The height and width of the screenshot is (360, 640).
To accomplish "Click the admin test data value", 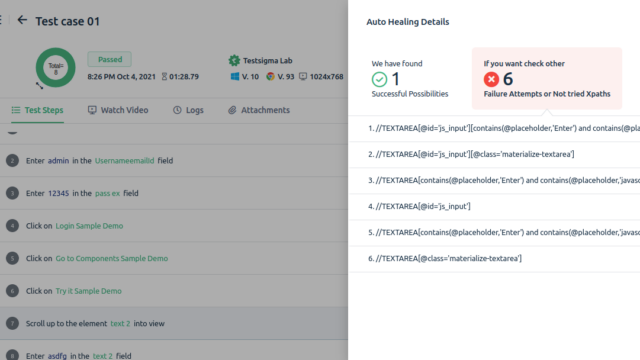I will [x=58, y=160].
